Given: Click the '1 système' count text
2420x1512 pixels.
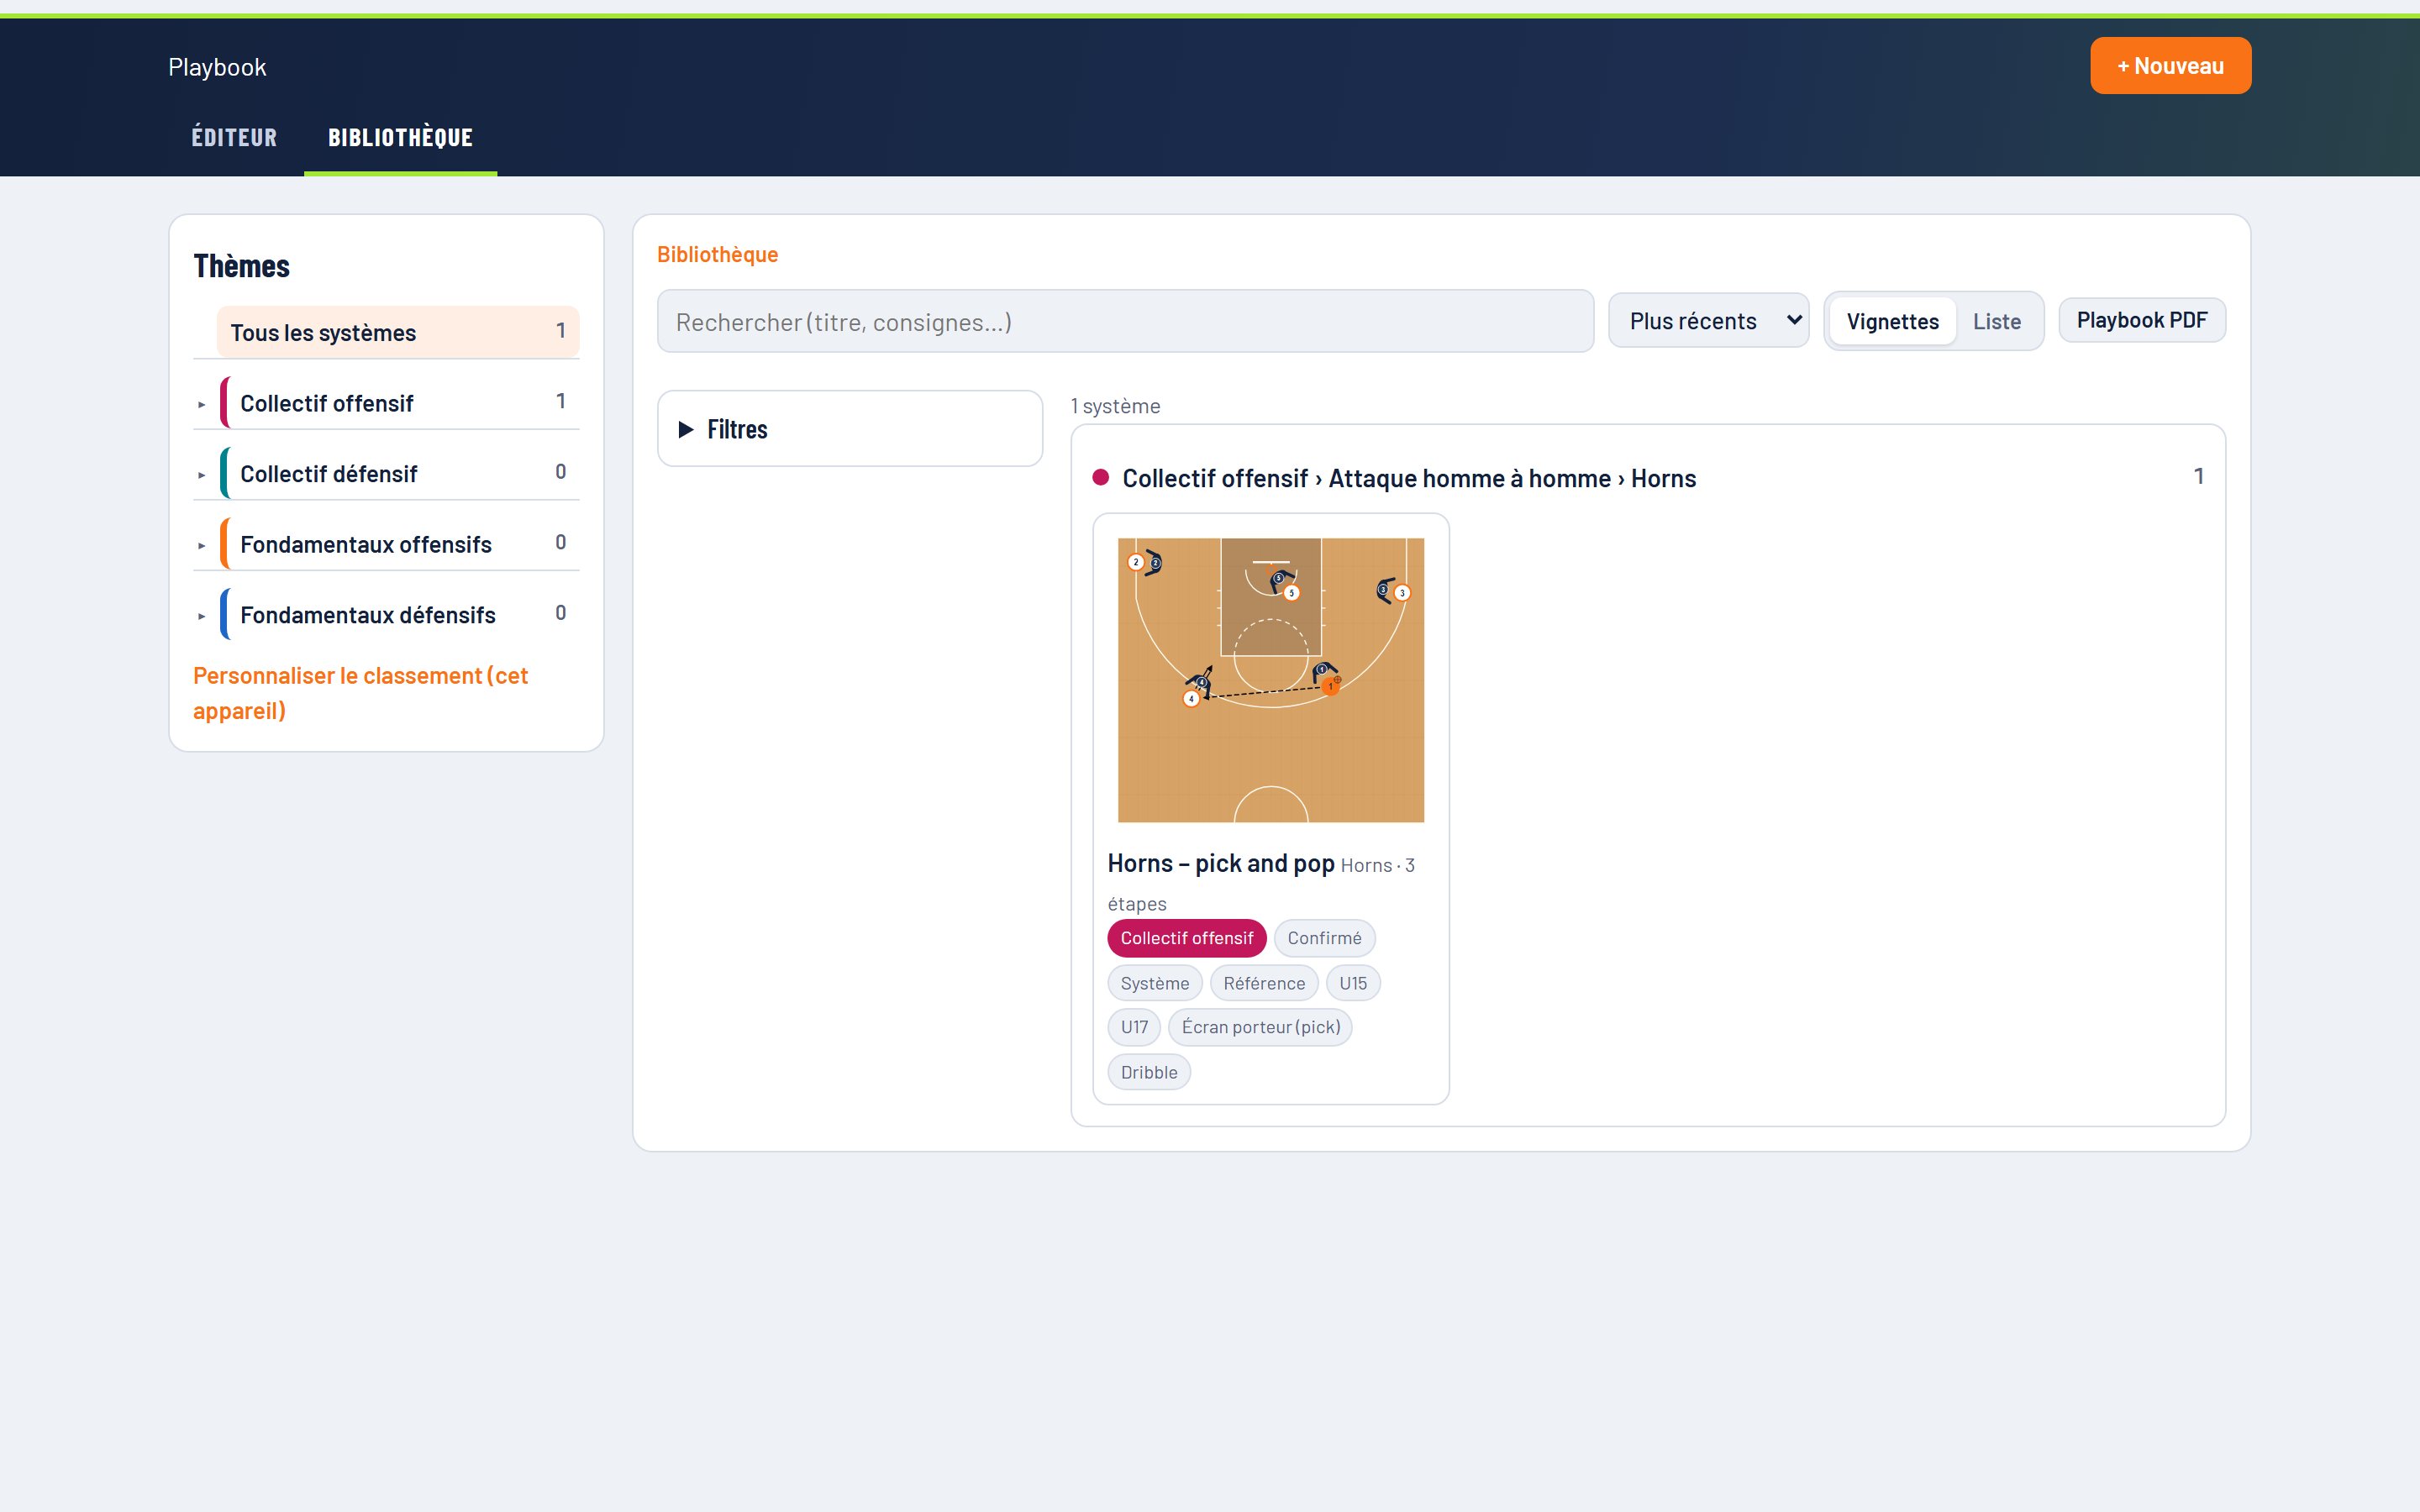Looking at the screenshot, I should pyautogui.click(x=1115, y=406).
